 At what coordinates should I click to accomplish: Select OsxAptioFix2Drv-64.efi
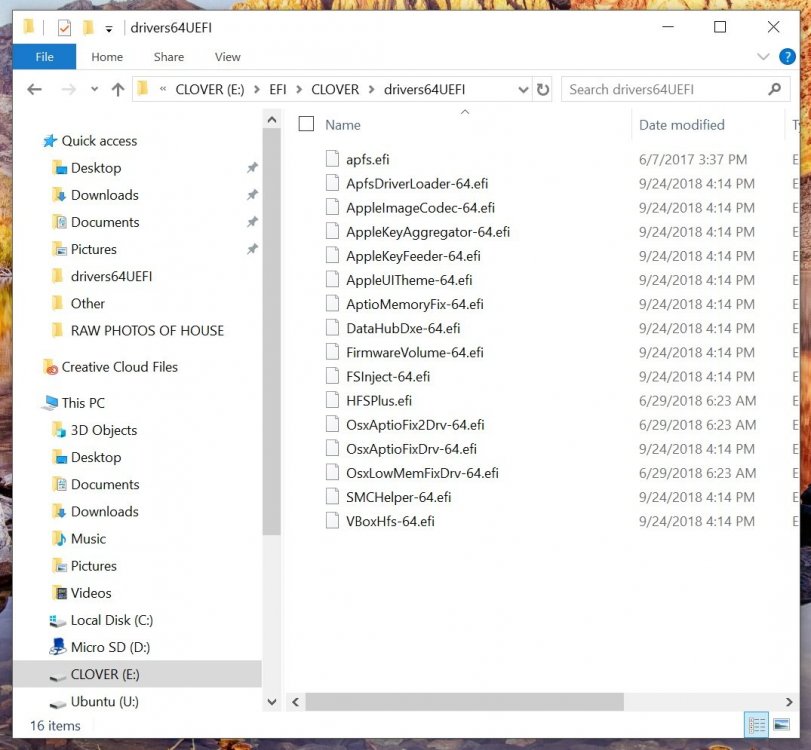click(x=415, y=425)
